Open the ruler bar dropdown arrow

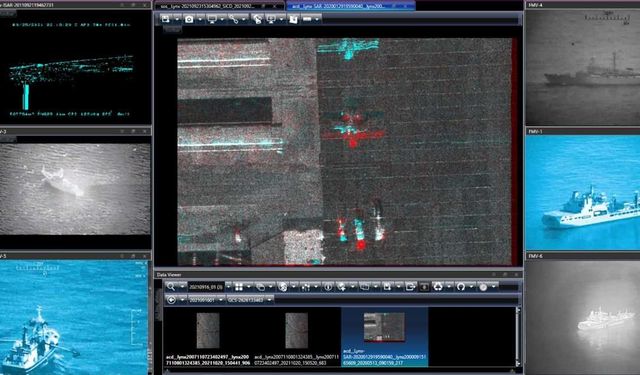tap(317, 19)
